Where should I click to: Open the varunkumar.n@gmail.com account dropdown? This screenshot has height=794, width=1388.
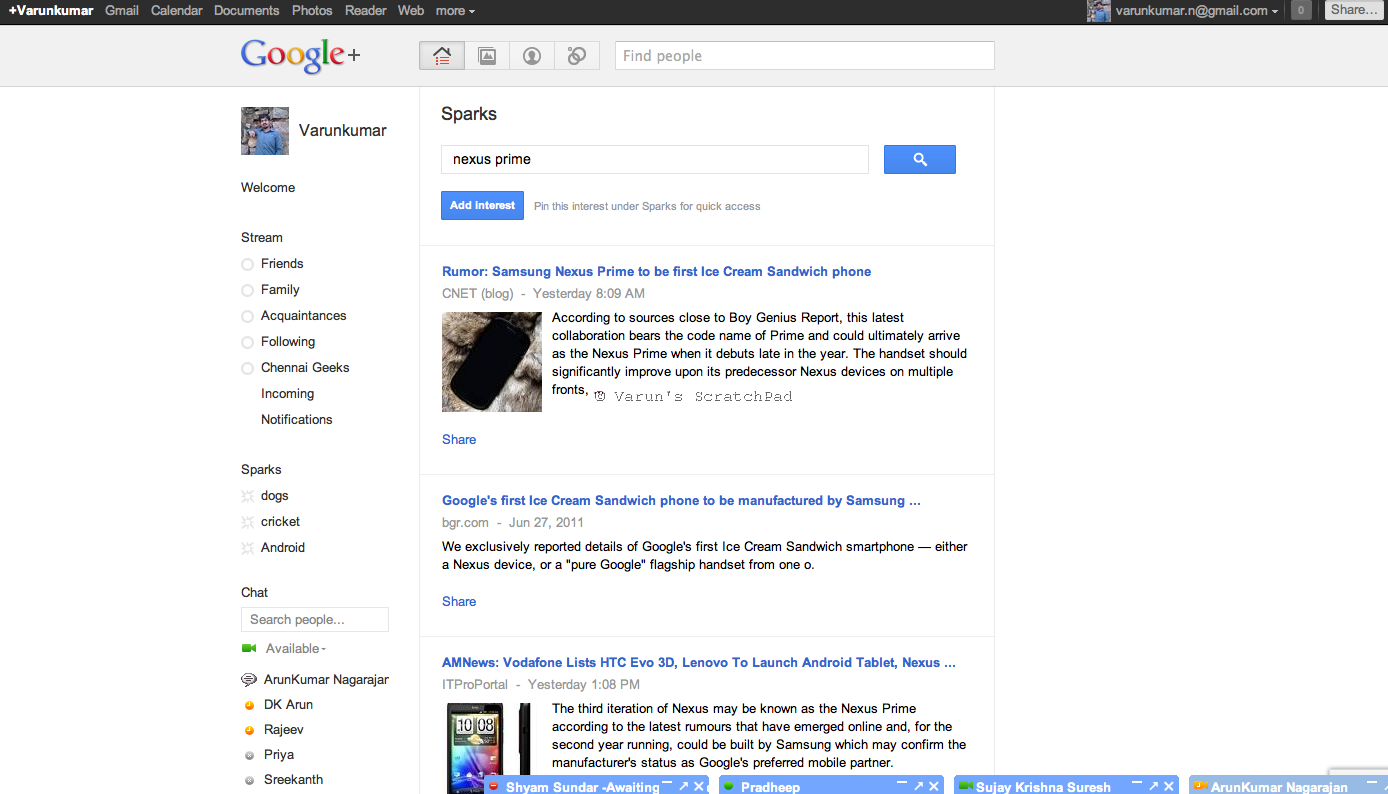click(1197, 11)
